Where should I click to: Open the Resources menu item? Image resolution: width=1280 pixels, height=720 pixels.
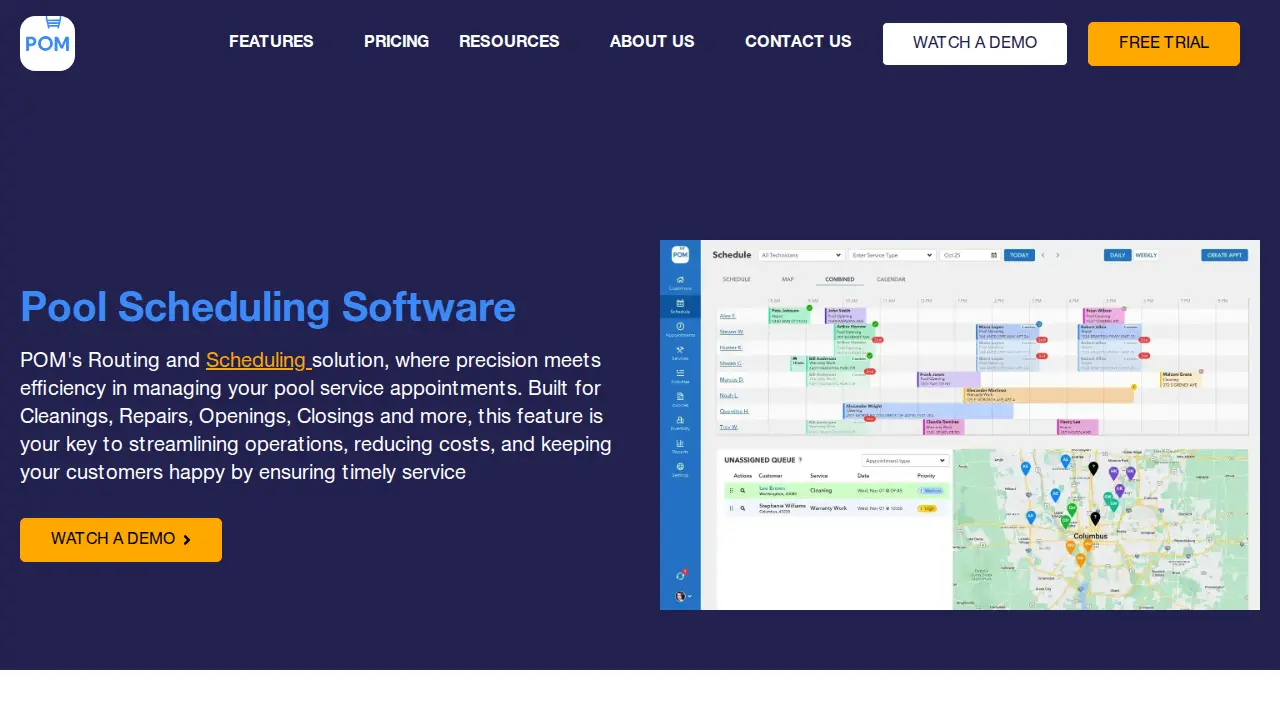509,41
